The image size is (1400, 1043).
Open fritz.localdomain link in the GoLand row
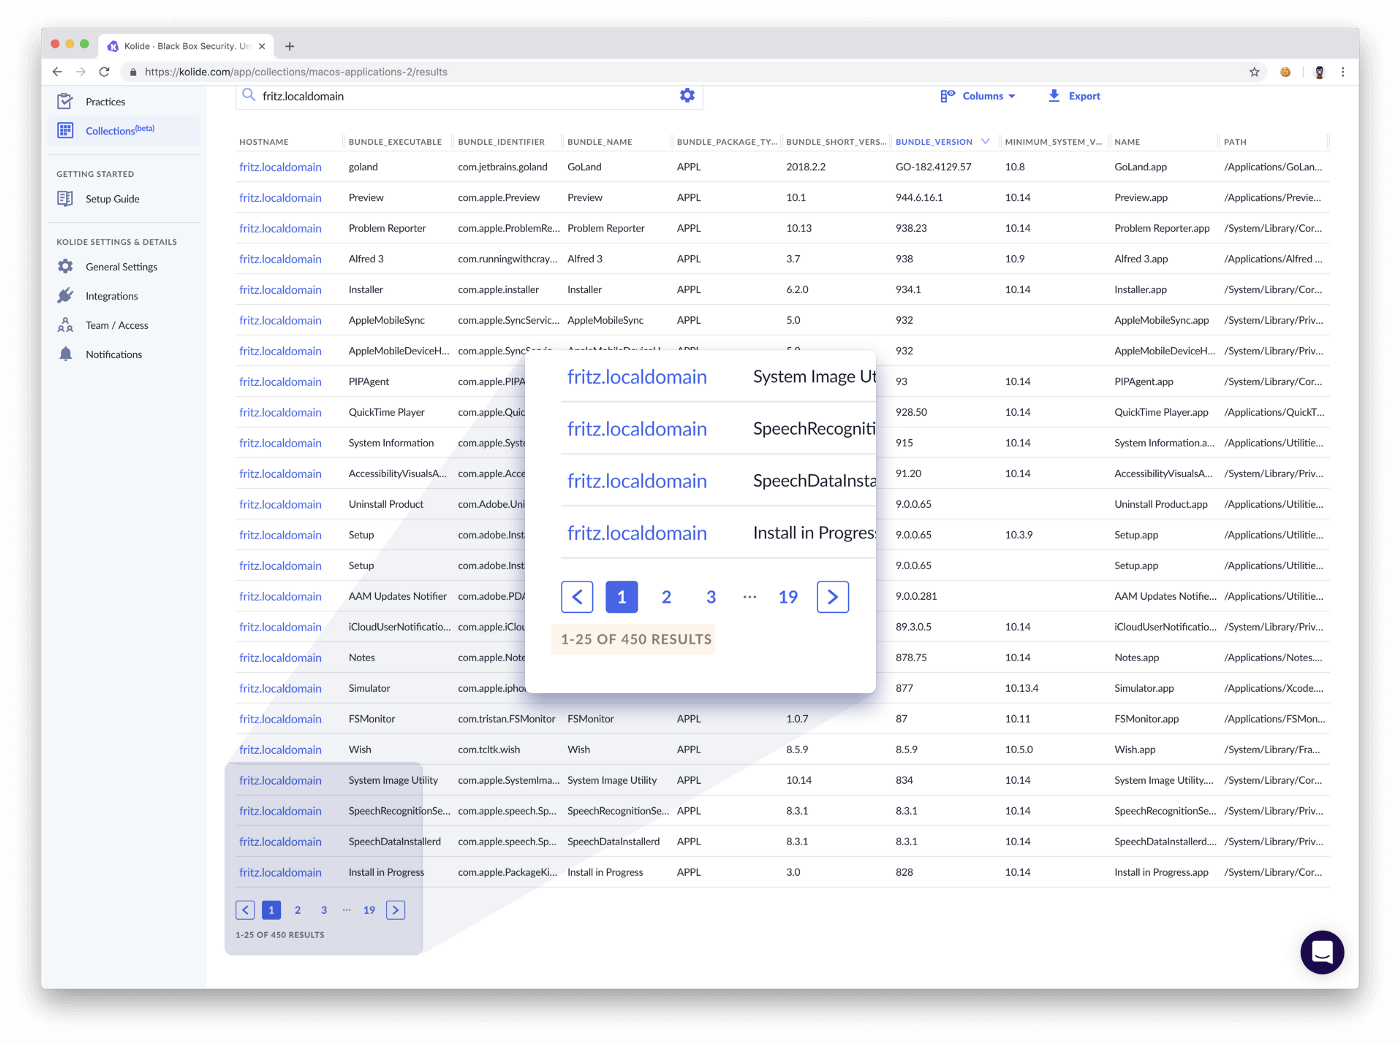tap(280, 166)
